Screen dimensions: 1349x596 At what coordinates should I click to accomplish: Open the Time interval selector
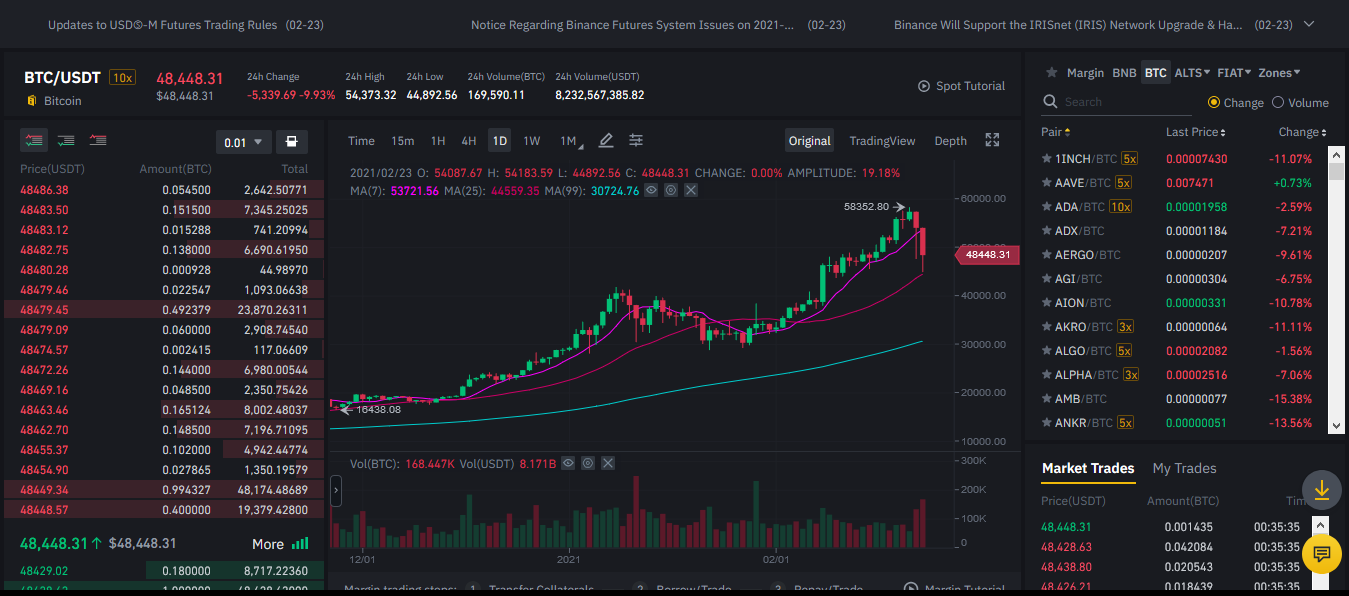pos(361,141)
